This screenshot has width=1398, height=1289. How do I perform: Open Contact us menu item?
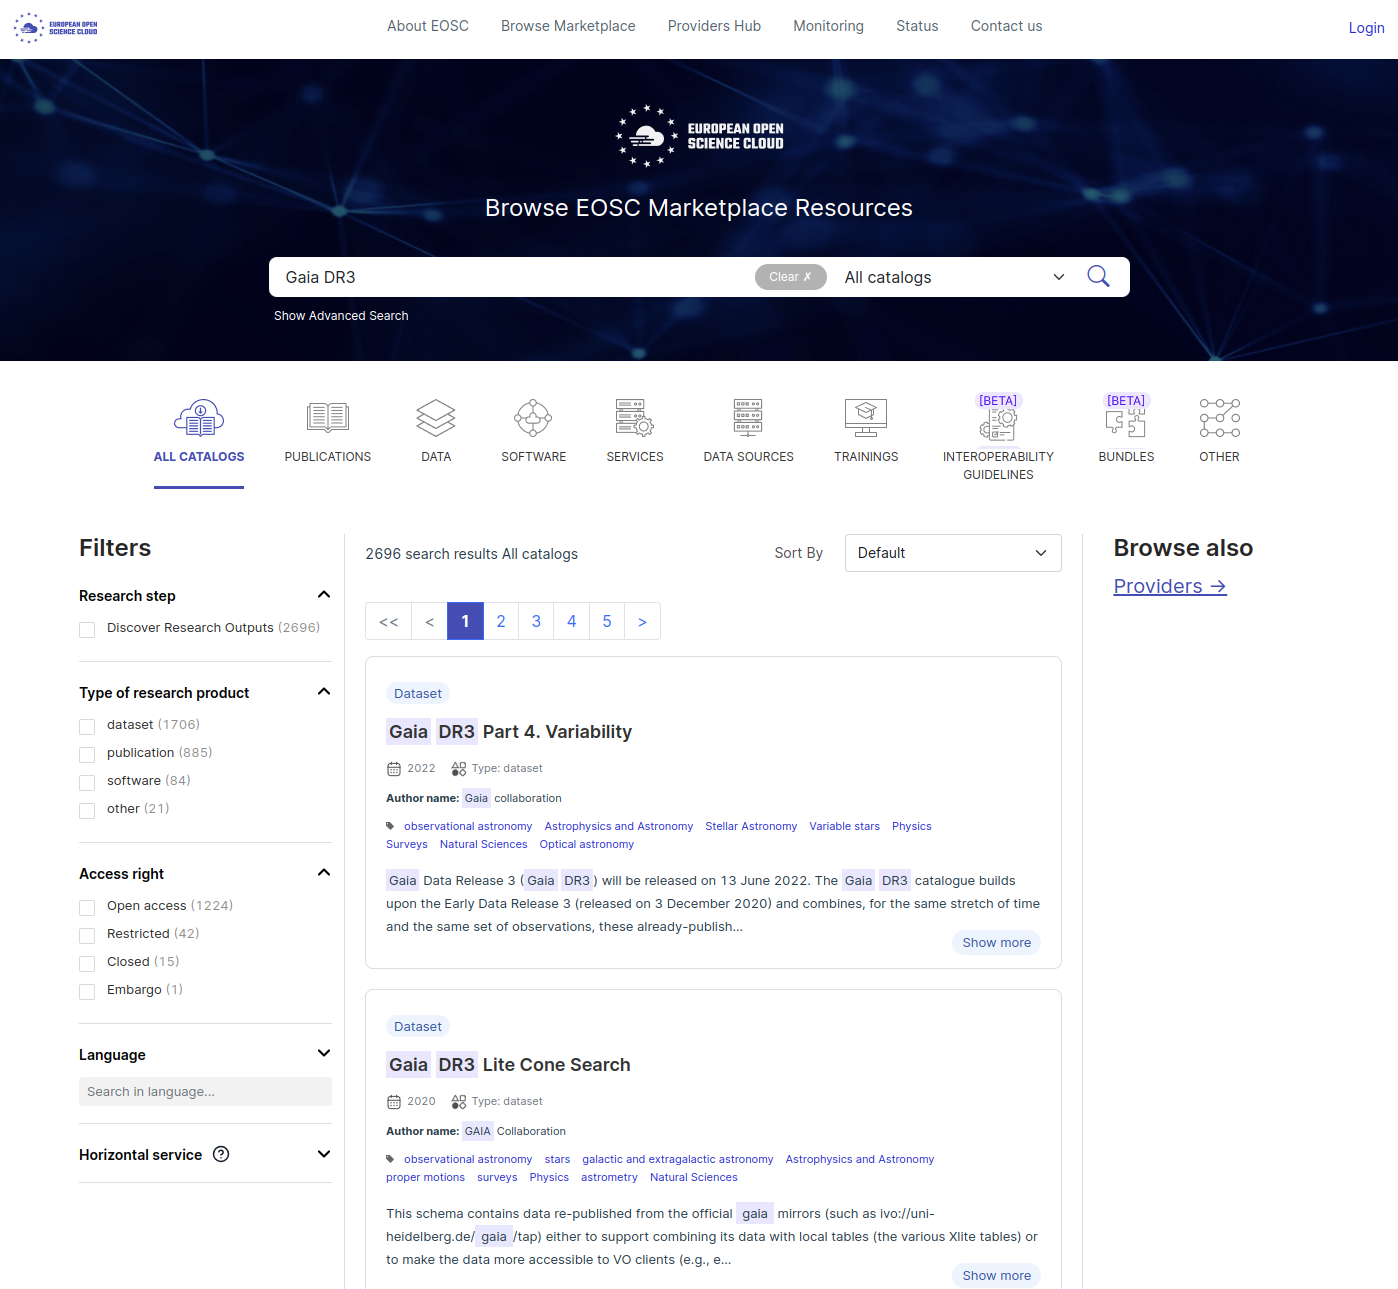click(1006, 26)
